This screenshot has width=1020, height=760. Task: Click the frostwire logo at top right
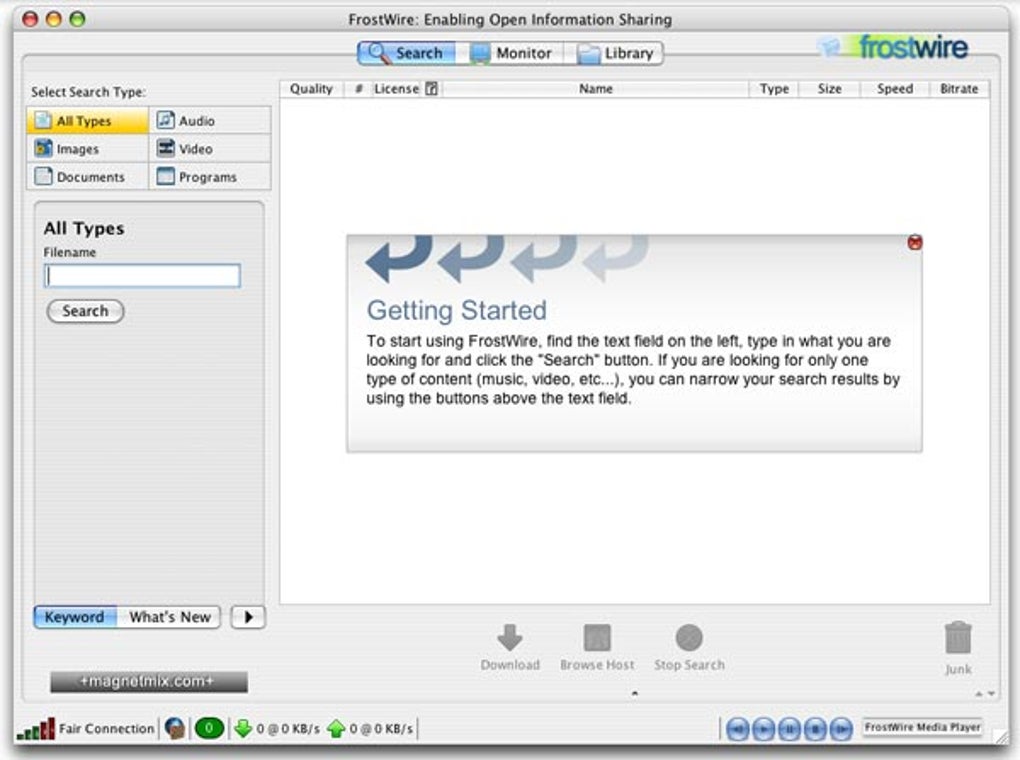click(x=893, y=48)
